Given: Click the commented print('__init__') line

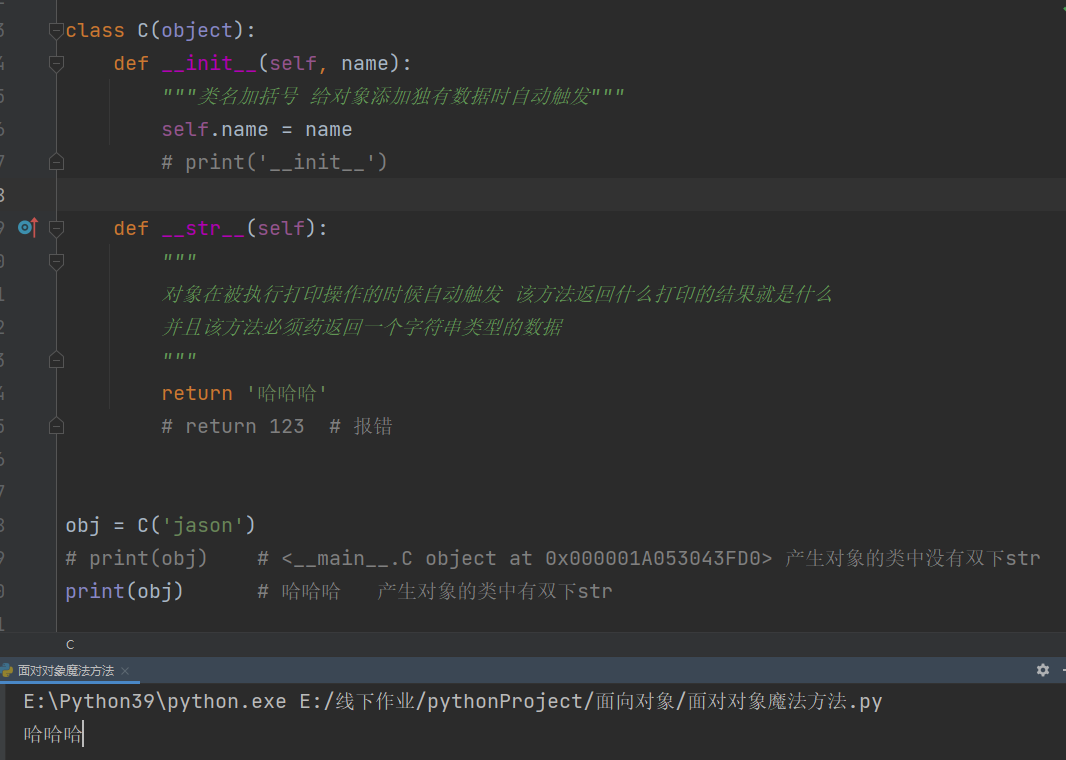Looking at the screenshot, I should pos(275,162).
